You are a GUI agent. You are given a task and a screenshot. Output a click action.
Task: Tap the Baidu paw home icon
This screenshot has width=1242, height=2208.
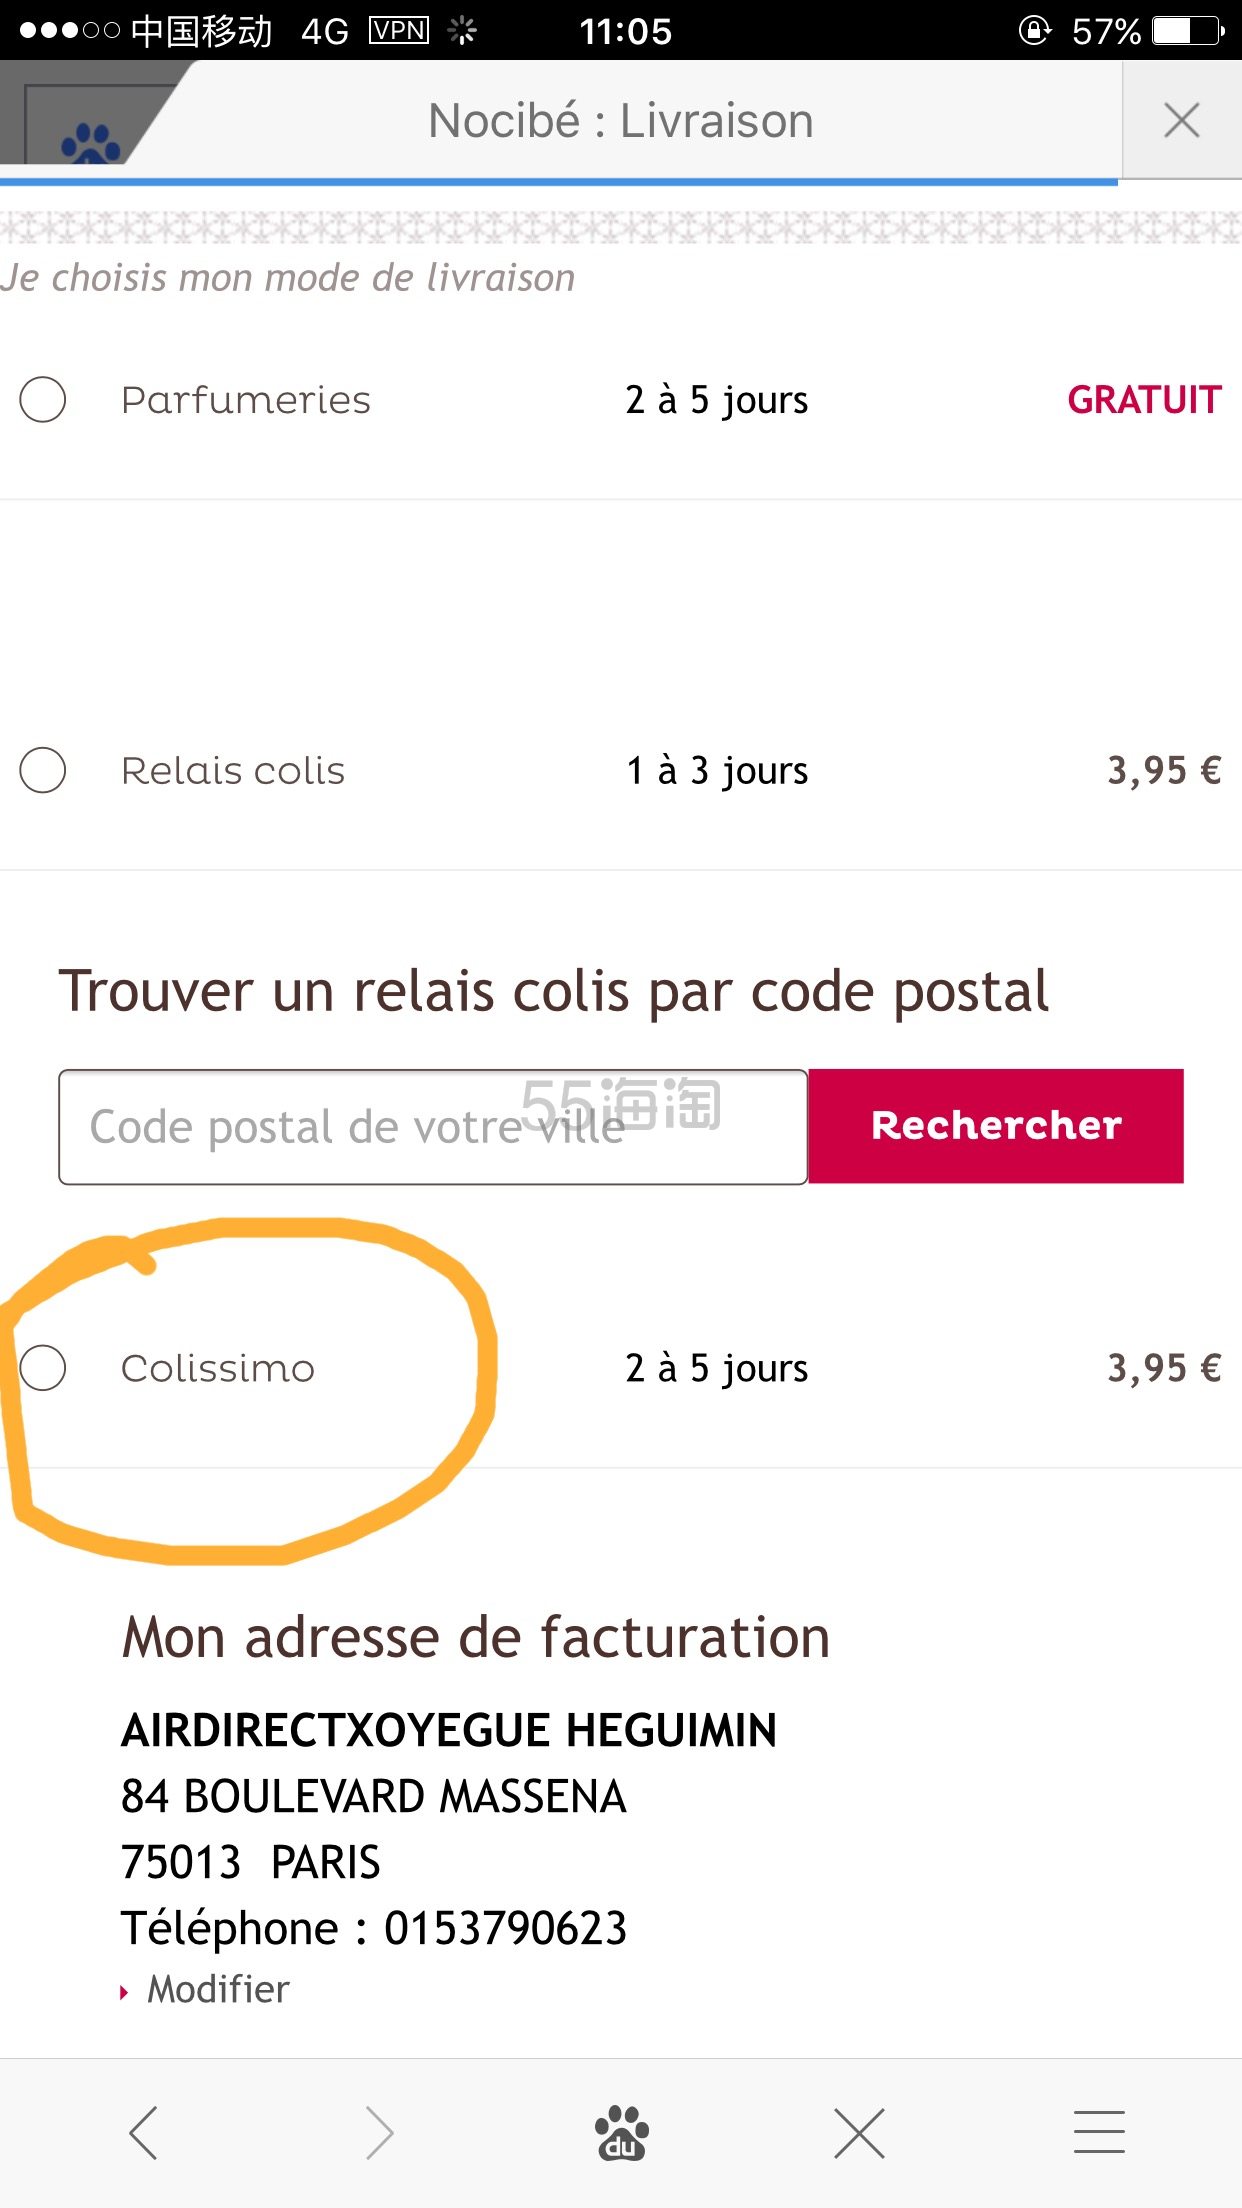point(621,2133)
